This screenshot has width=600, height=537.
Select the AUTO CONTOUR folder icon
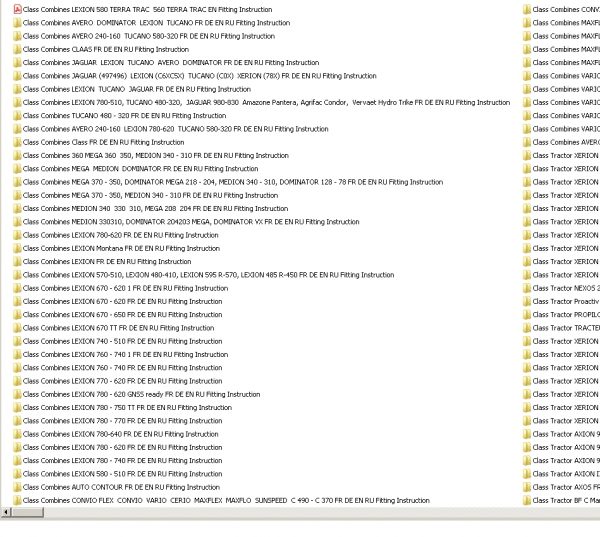coord(17,487)
